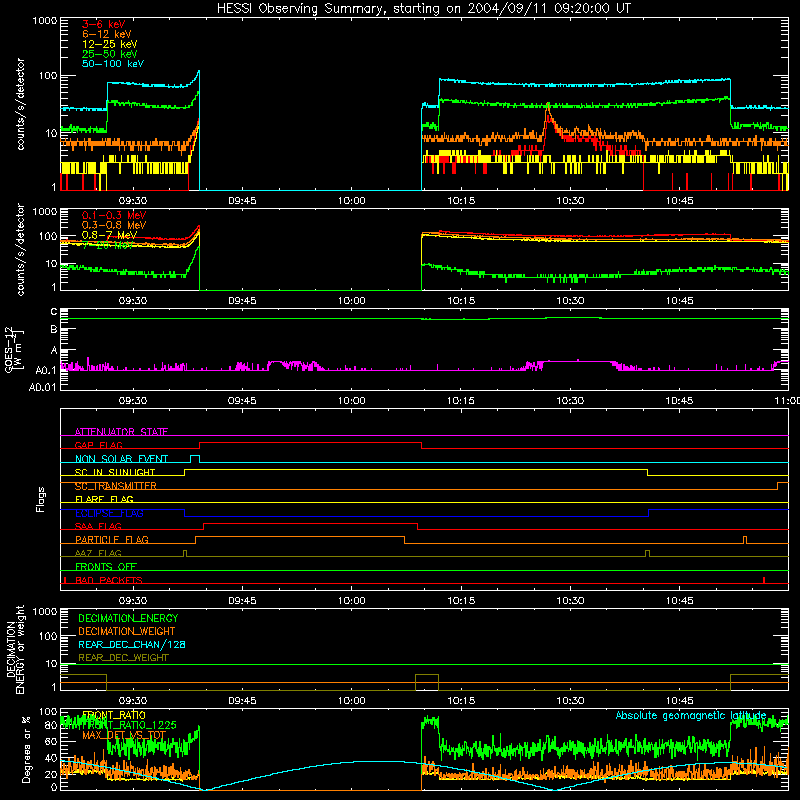
Task: Click the ATTENUATOR_STATE magenta flag line
Action: [424, 436]
